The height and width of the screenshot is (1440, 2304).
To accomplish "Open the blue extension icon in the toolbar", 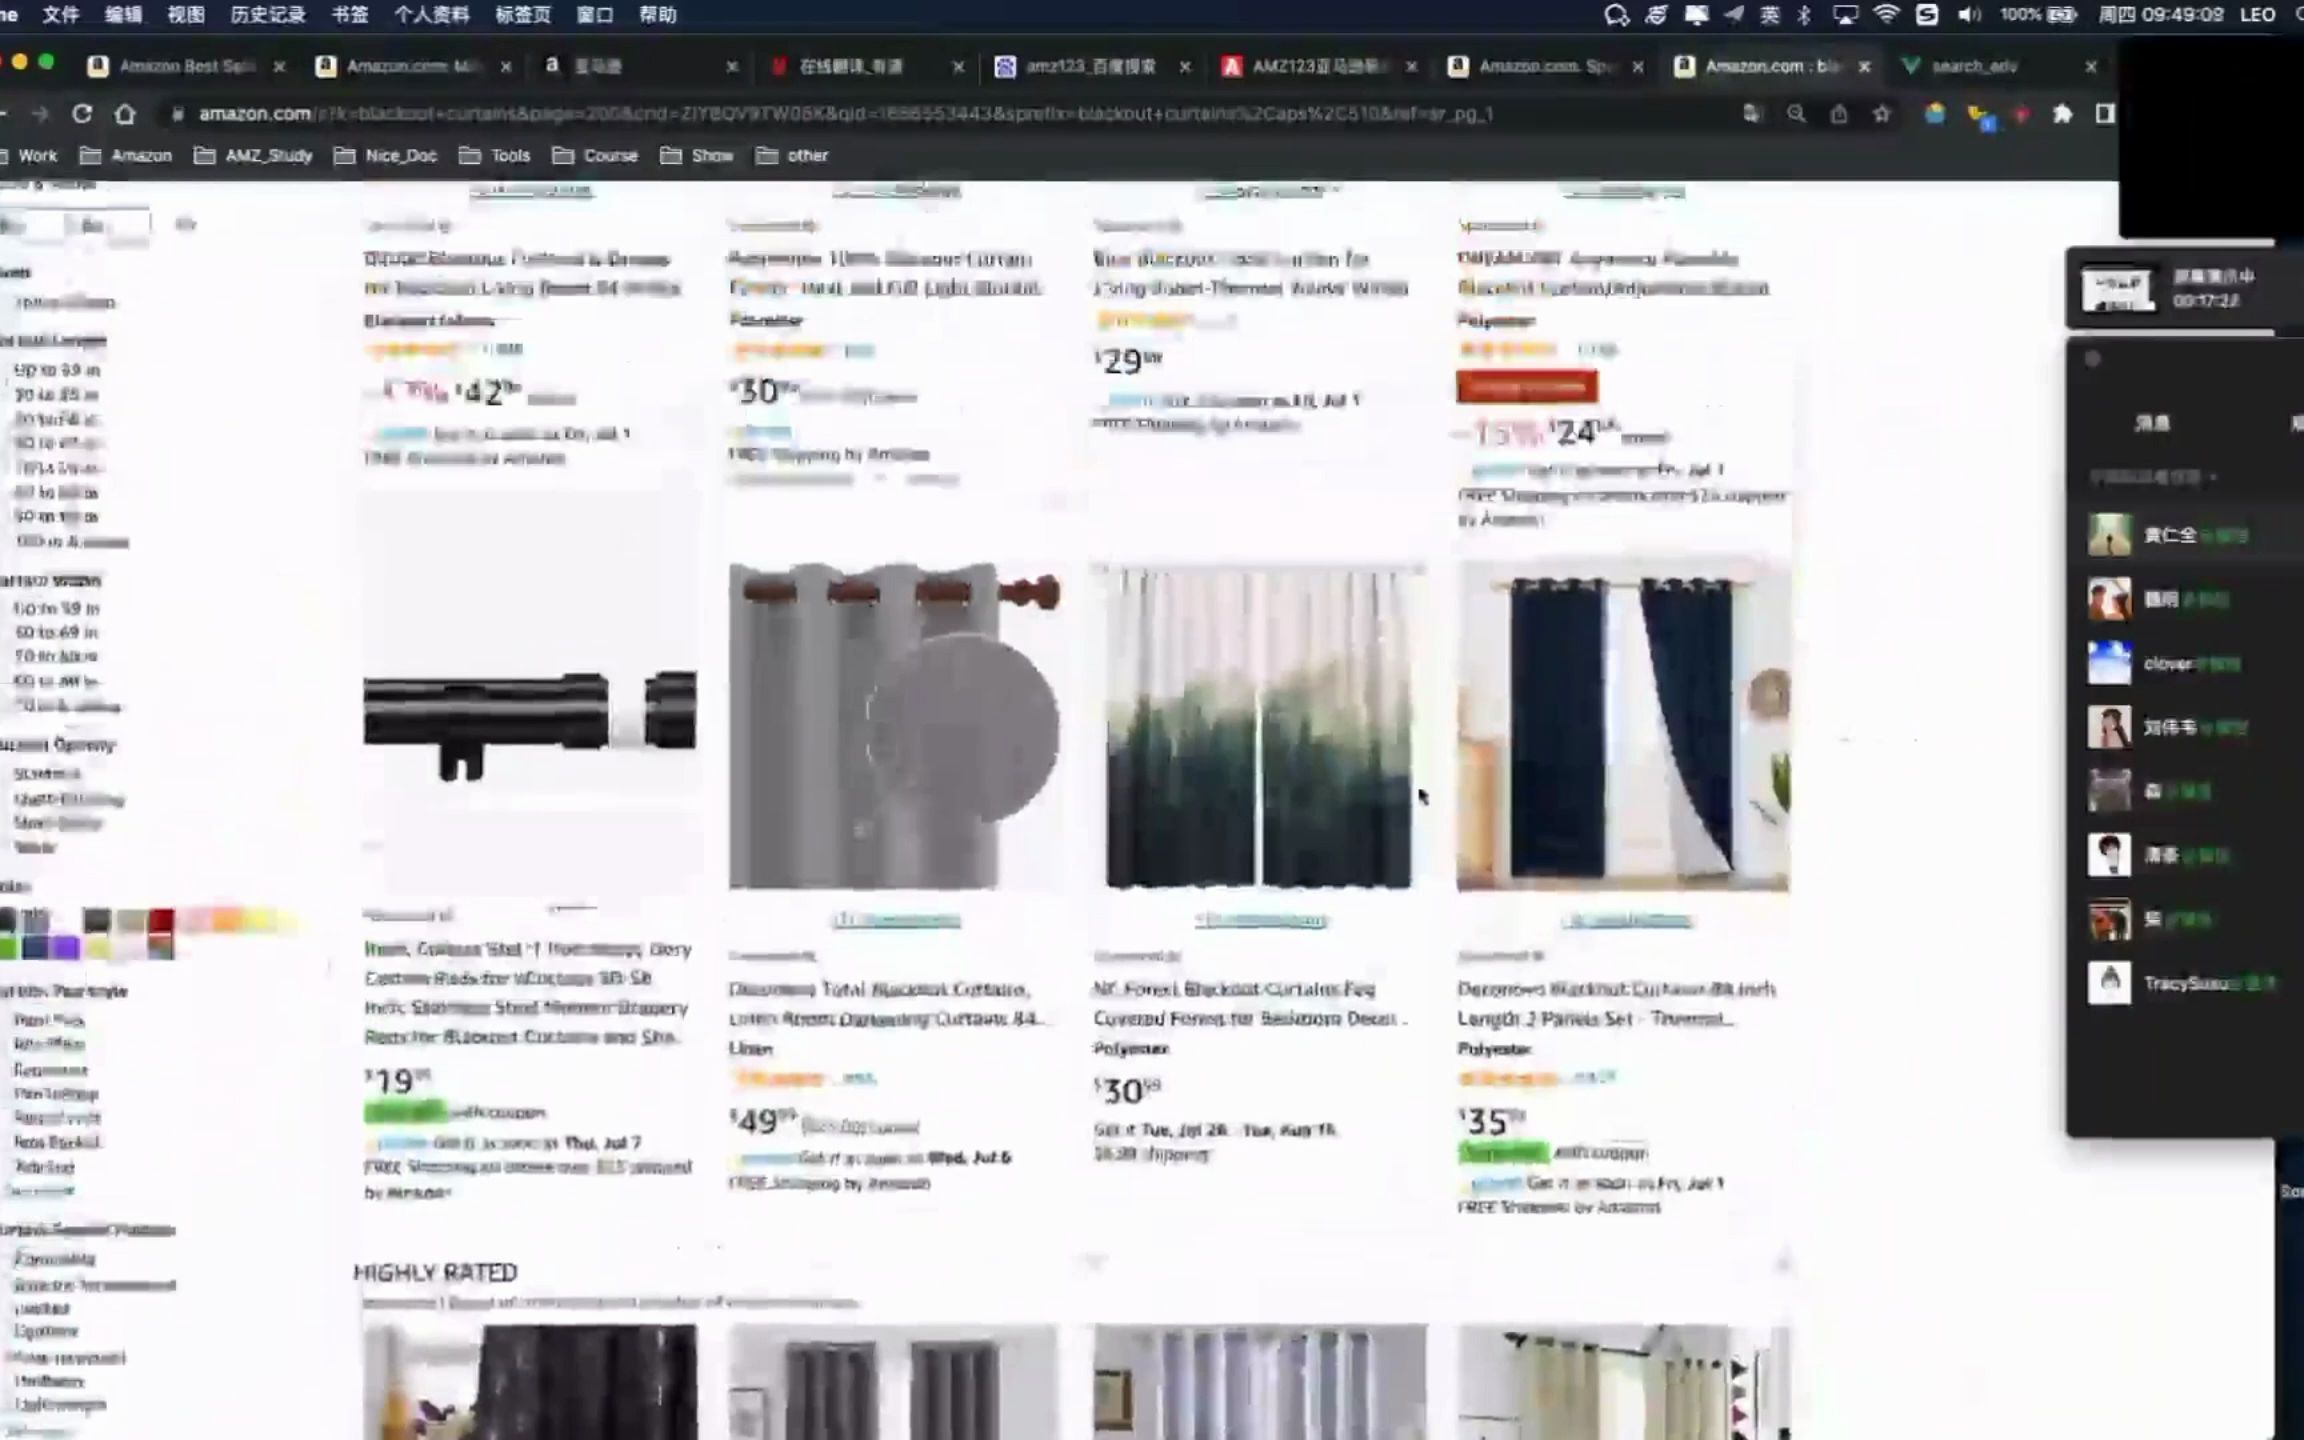I will click(1986, 114).
